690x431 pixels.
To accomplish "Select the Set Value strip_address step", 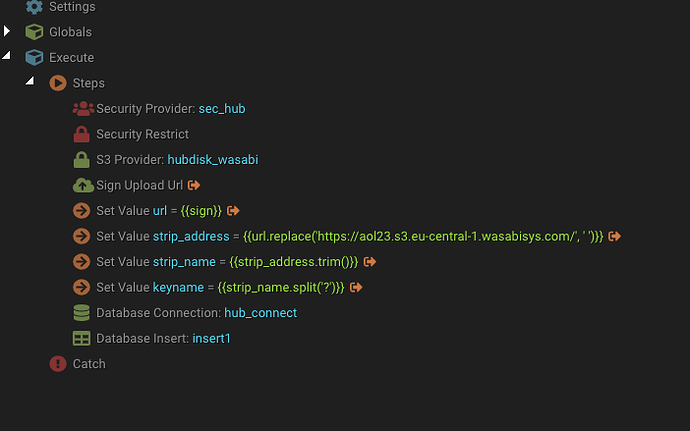I will point(347,236).
